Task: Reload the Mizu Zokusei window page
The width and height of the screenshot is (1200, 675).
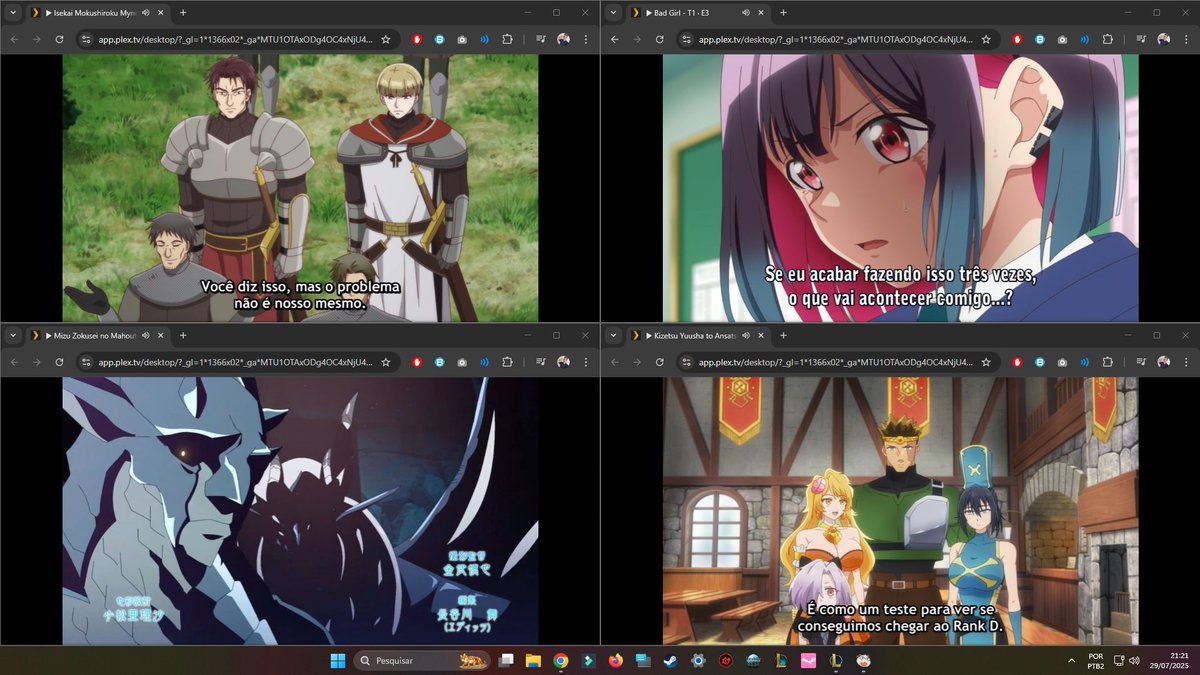Action: pyautogui.click(x=59, y=362)
